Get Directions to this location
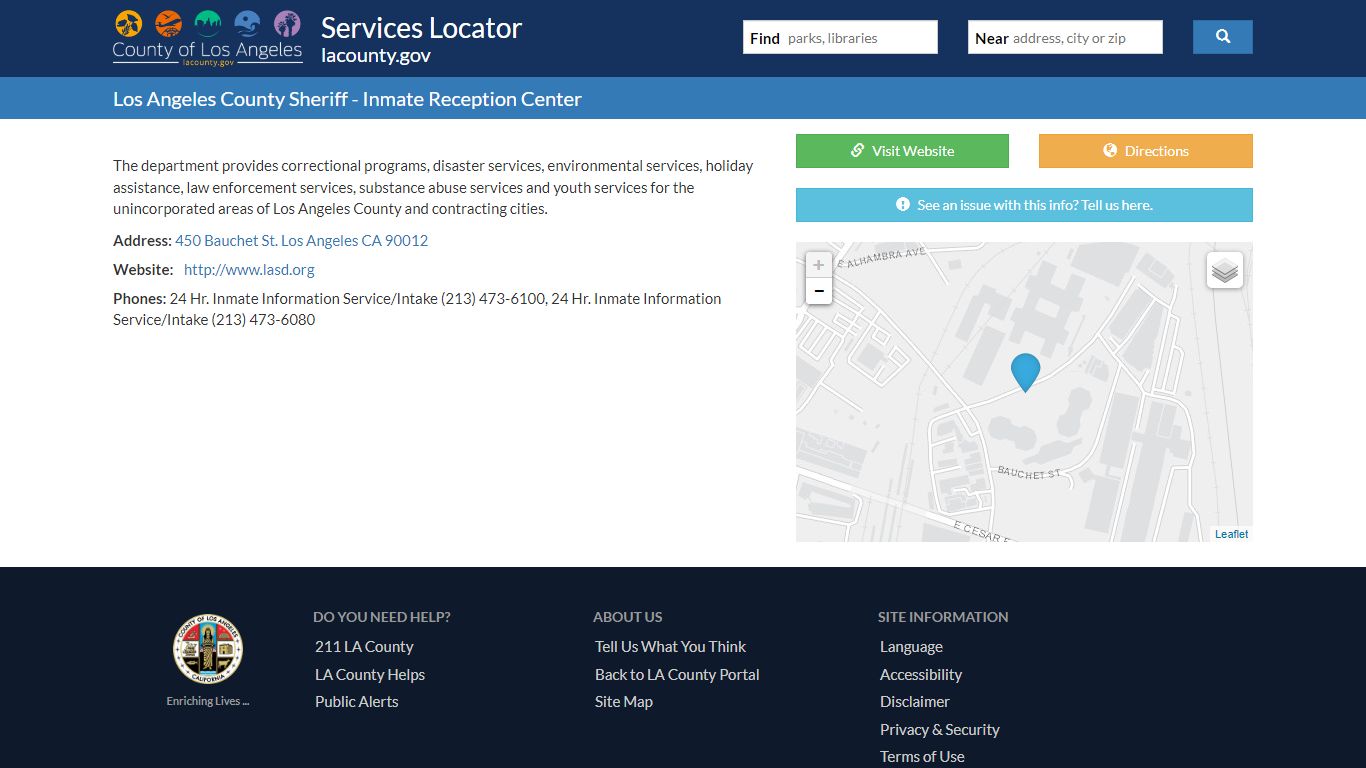The image size is (1366, 768). [1146, 151]
